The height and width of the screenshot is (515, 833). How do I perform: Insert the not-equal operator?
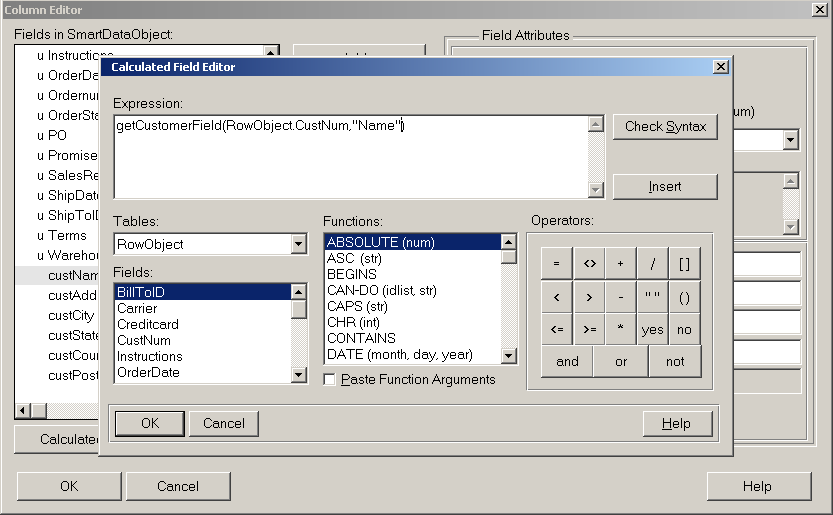click(x=589, y=264)
